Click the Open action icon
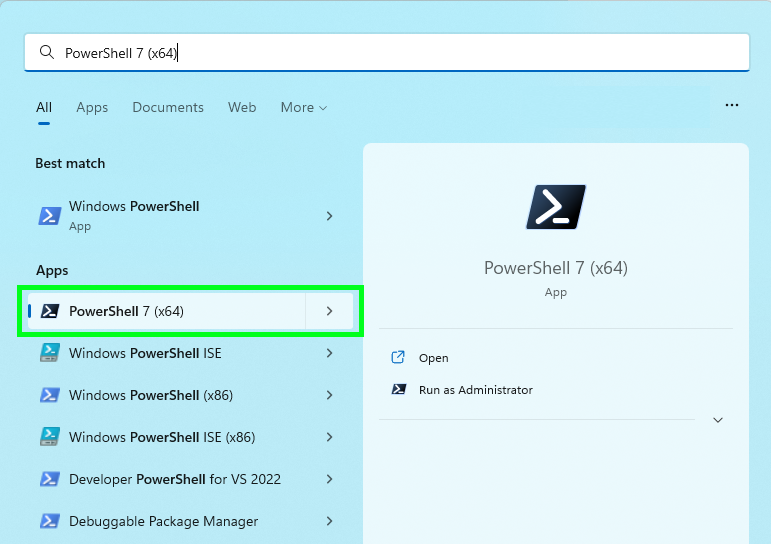This screenshot has height=544, width=771. (x=398, y=357)
